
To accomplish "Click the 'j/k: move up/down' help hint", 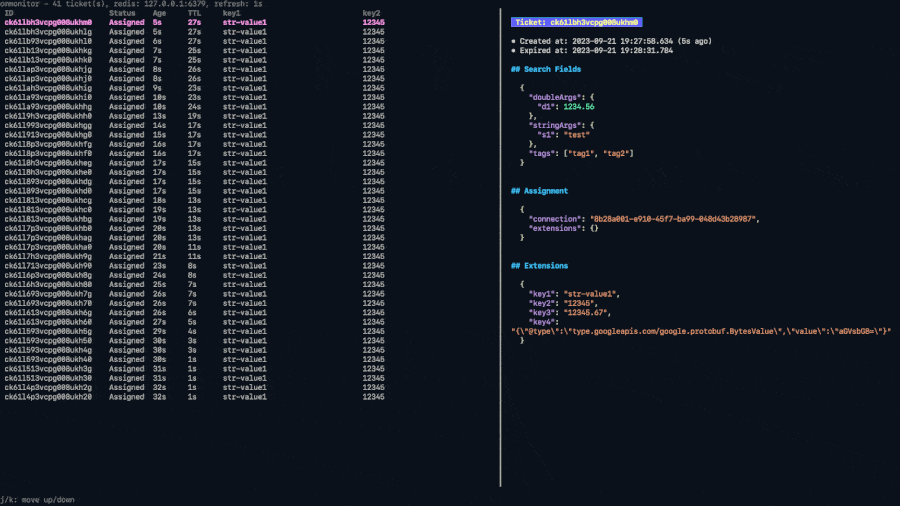I will tap(37, 500).
